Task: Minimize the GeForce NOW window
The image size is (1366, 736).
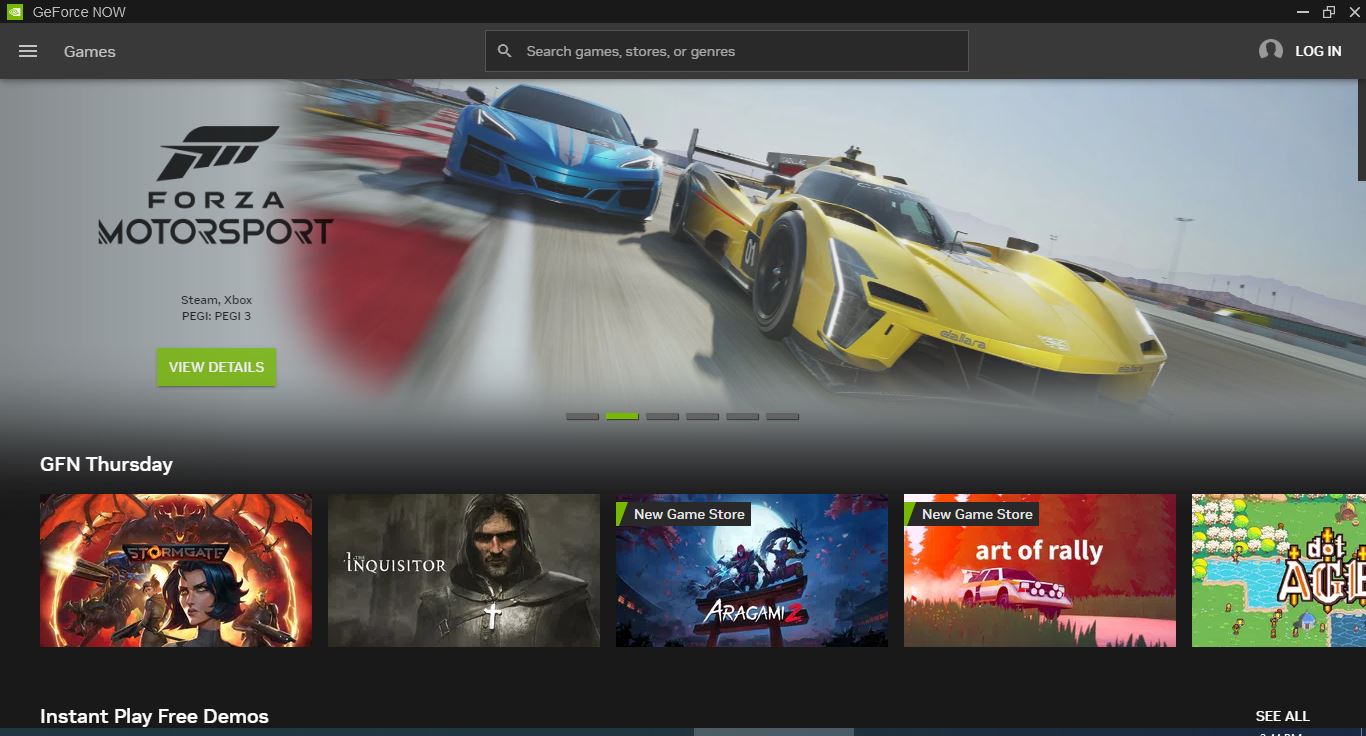Action: click(x=1303, y=12)
